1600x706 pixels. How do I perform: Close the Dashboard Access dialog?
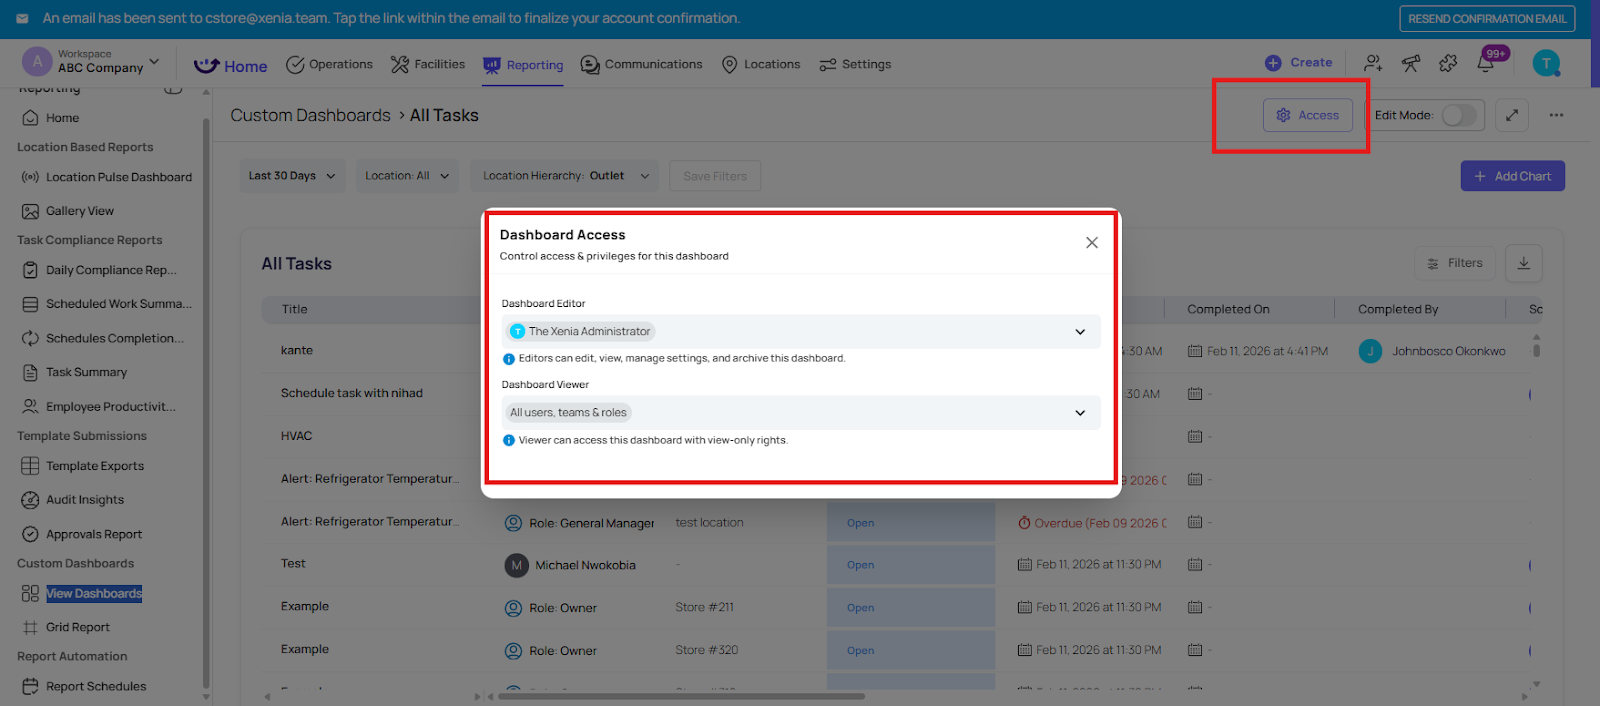pyautogui.click(x=1092, y=243)
